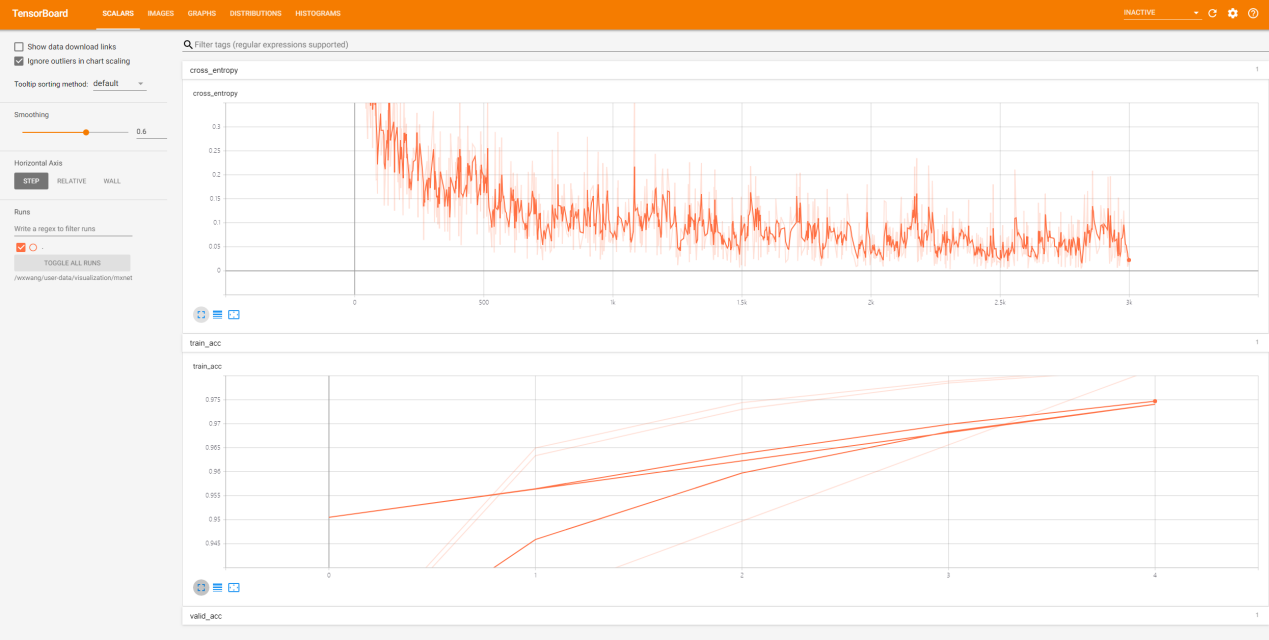Uncheck Ignore outliers in chart scaling
Image resolution: width=1269 pixels, height=640 pixels.
click(19, 61)
